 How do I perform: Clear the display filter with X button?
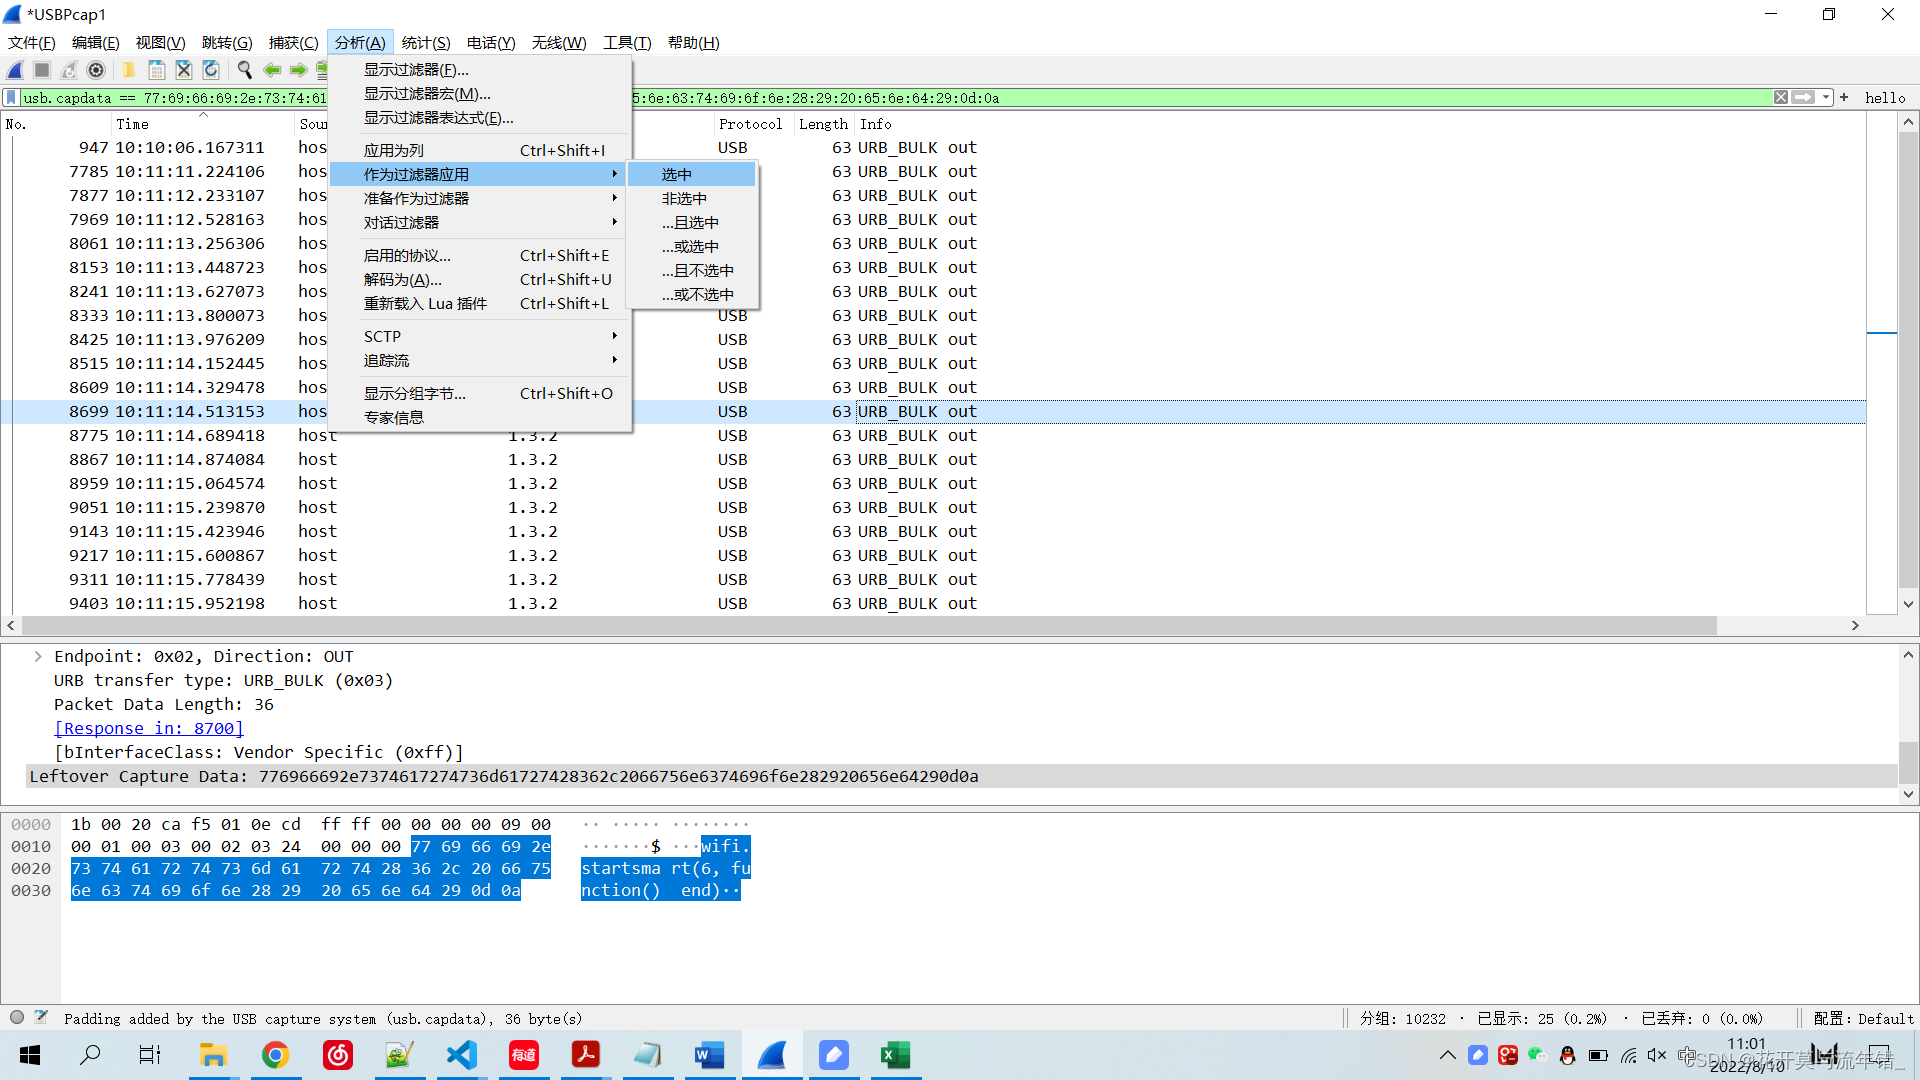click(x=1781, y=98)
